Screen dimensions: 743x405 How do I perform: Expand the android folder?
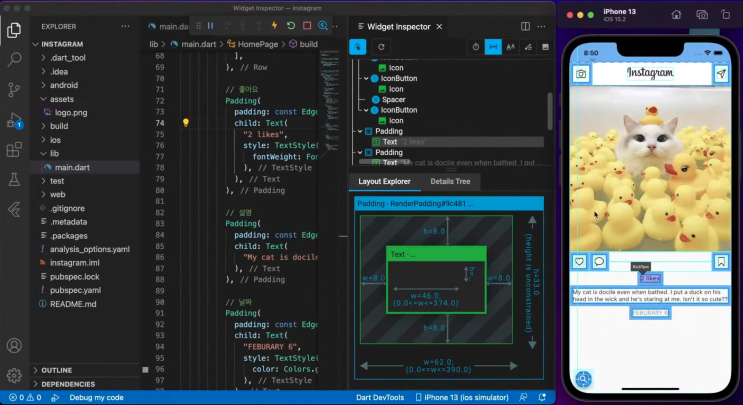(x=64, y=85)
